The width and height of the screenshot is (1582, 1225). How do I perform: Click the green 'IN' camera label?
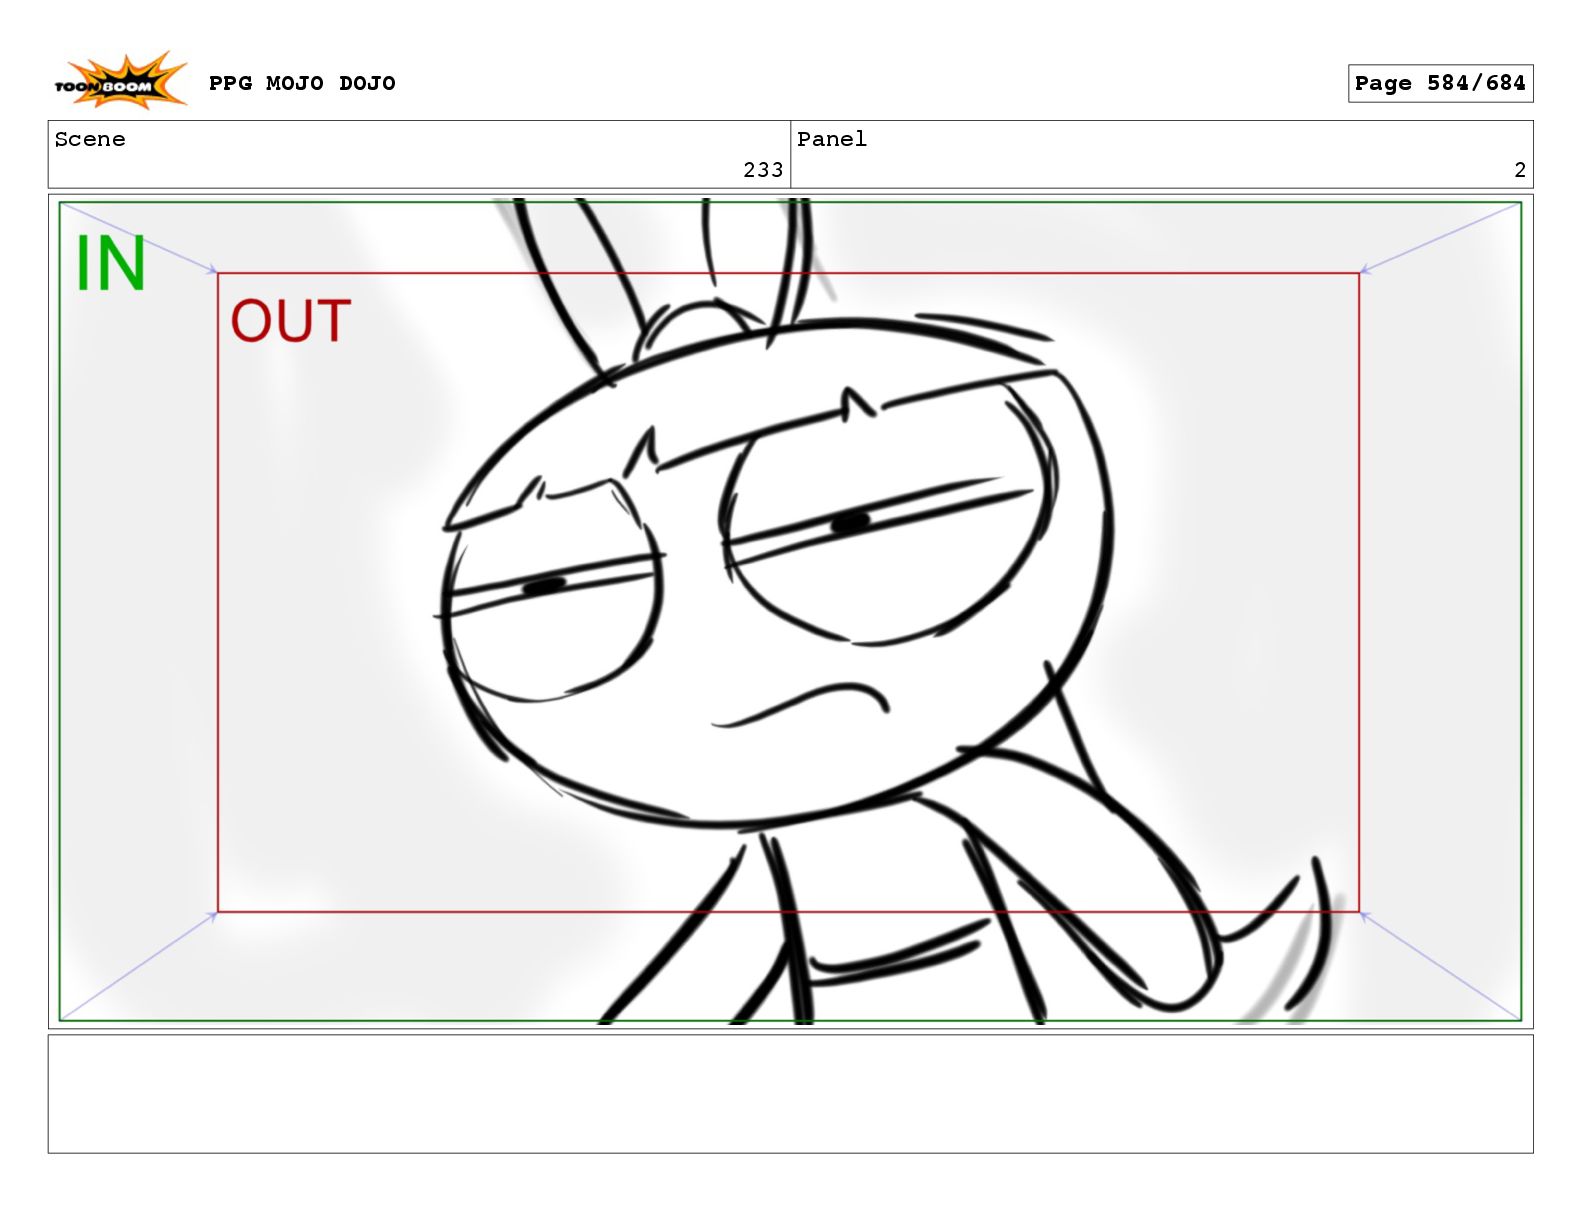pyautogui.click(x=111, y=264)
